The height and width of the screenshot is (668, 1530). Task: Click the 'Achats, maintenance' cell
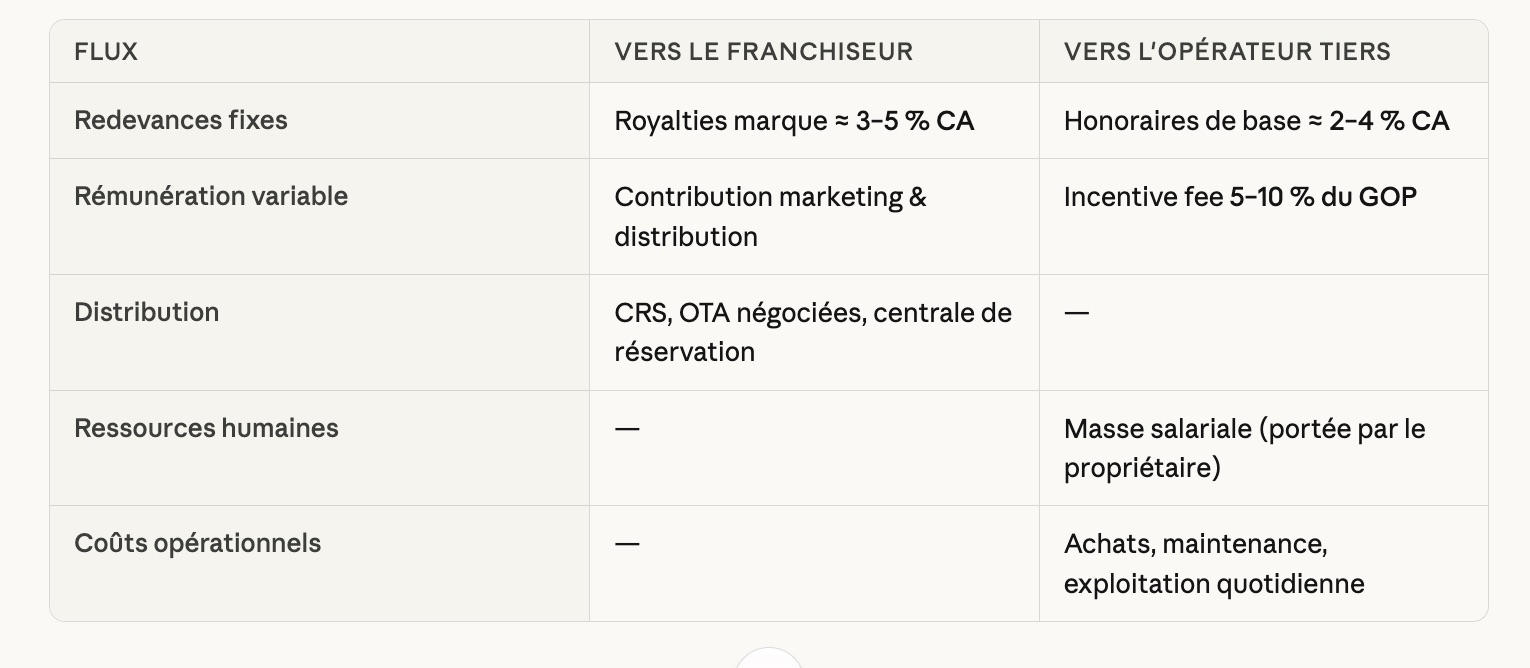(x=1214, y=563)
